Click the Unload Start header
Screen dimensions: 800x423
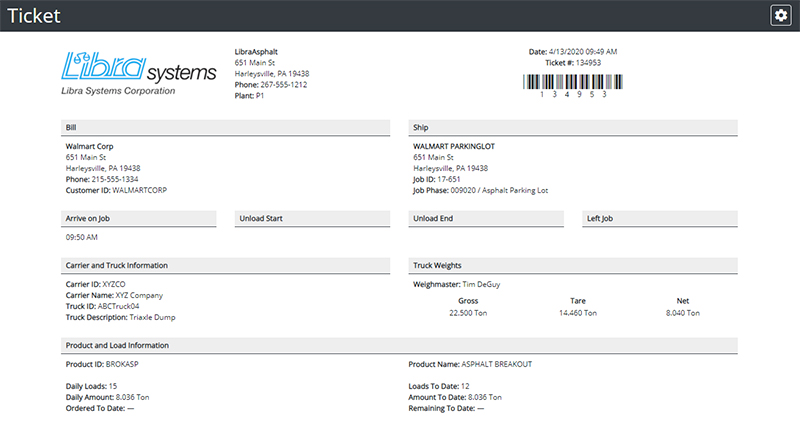pos(312,218)
